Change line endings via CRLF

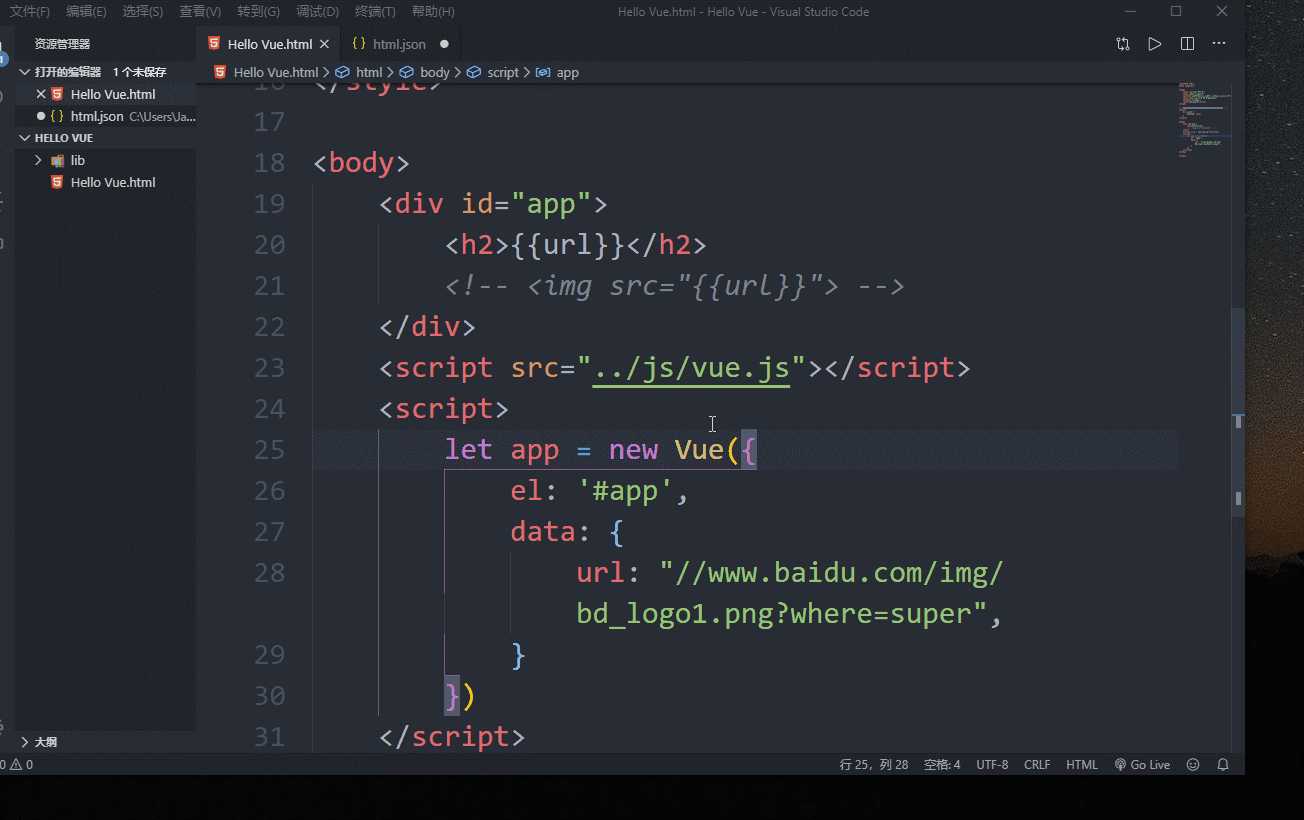1037,764
